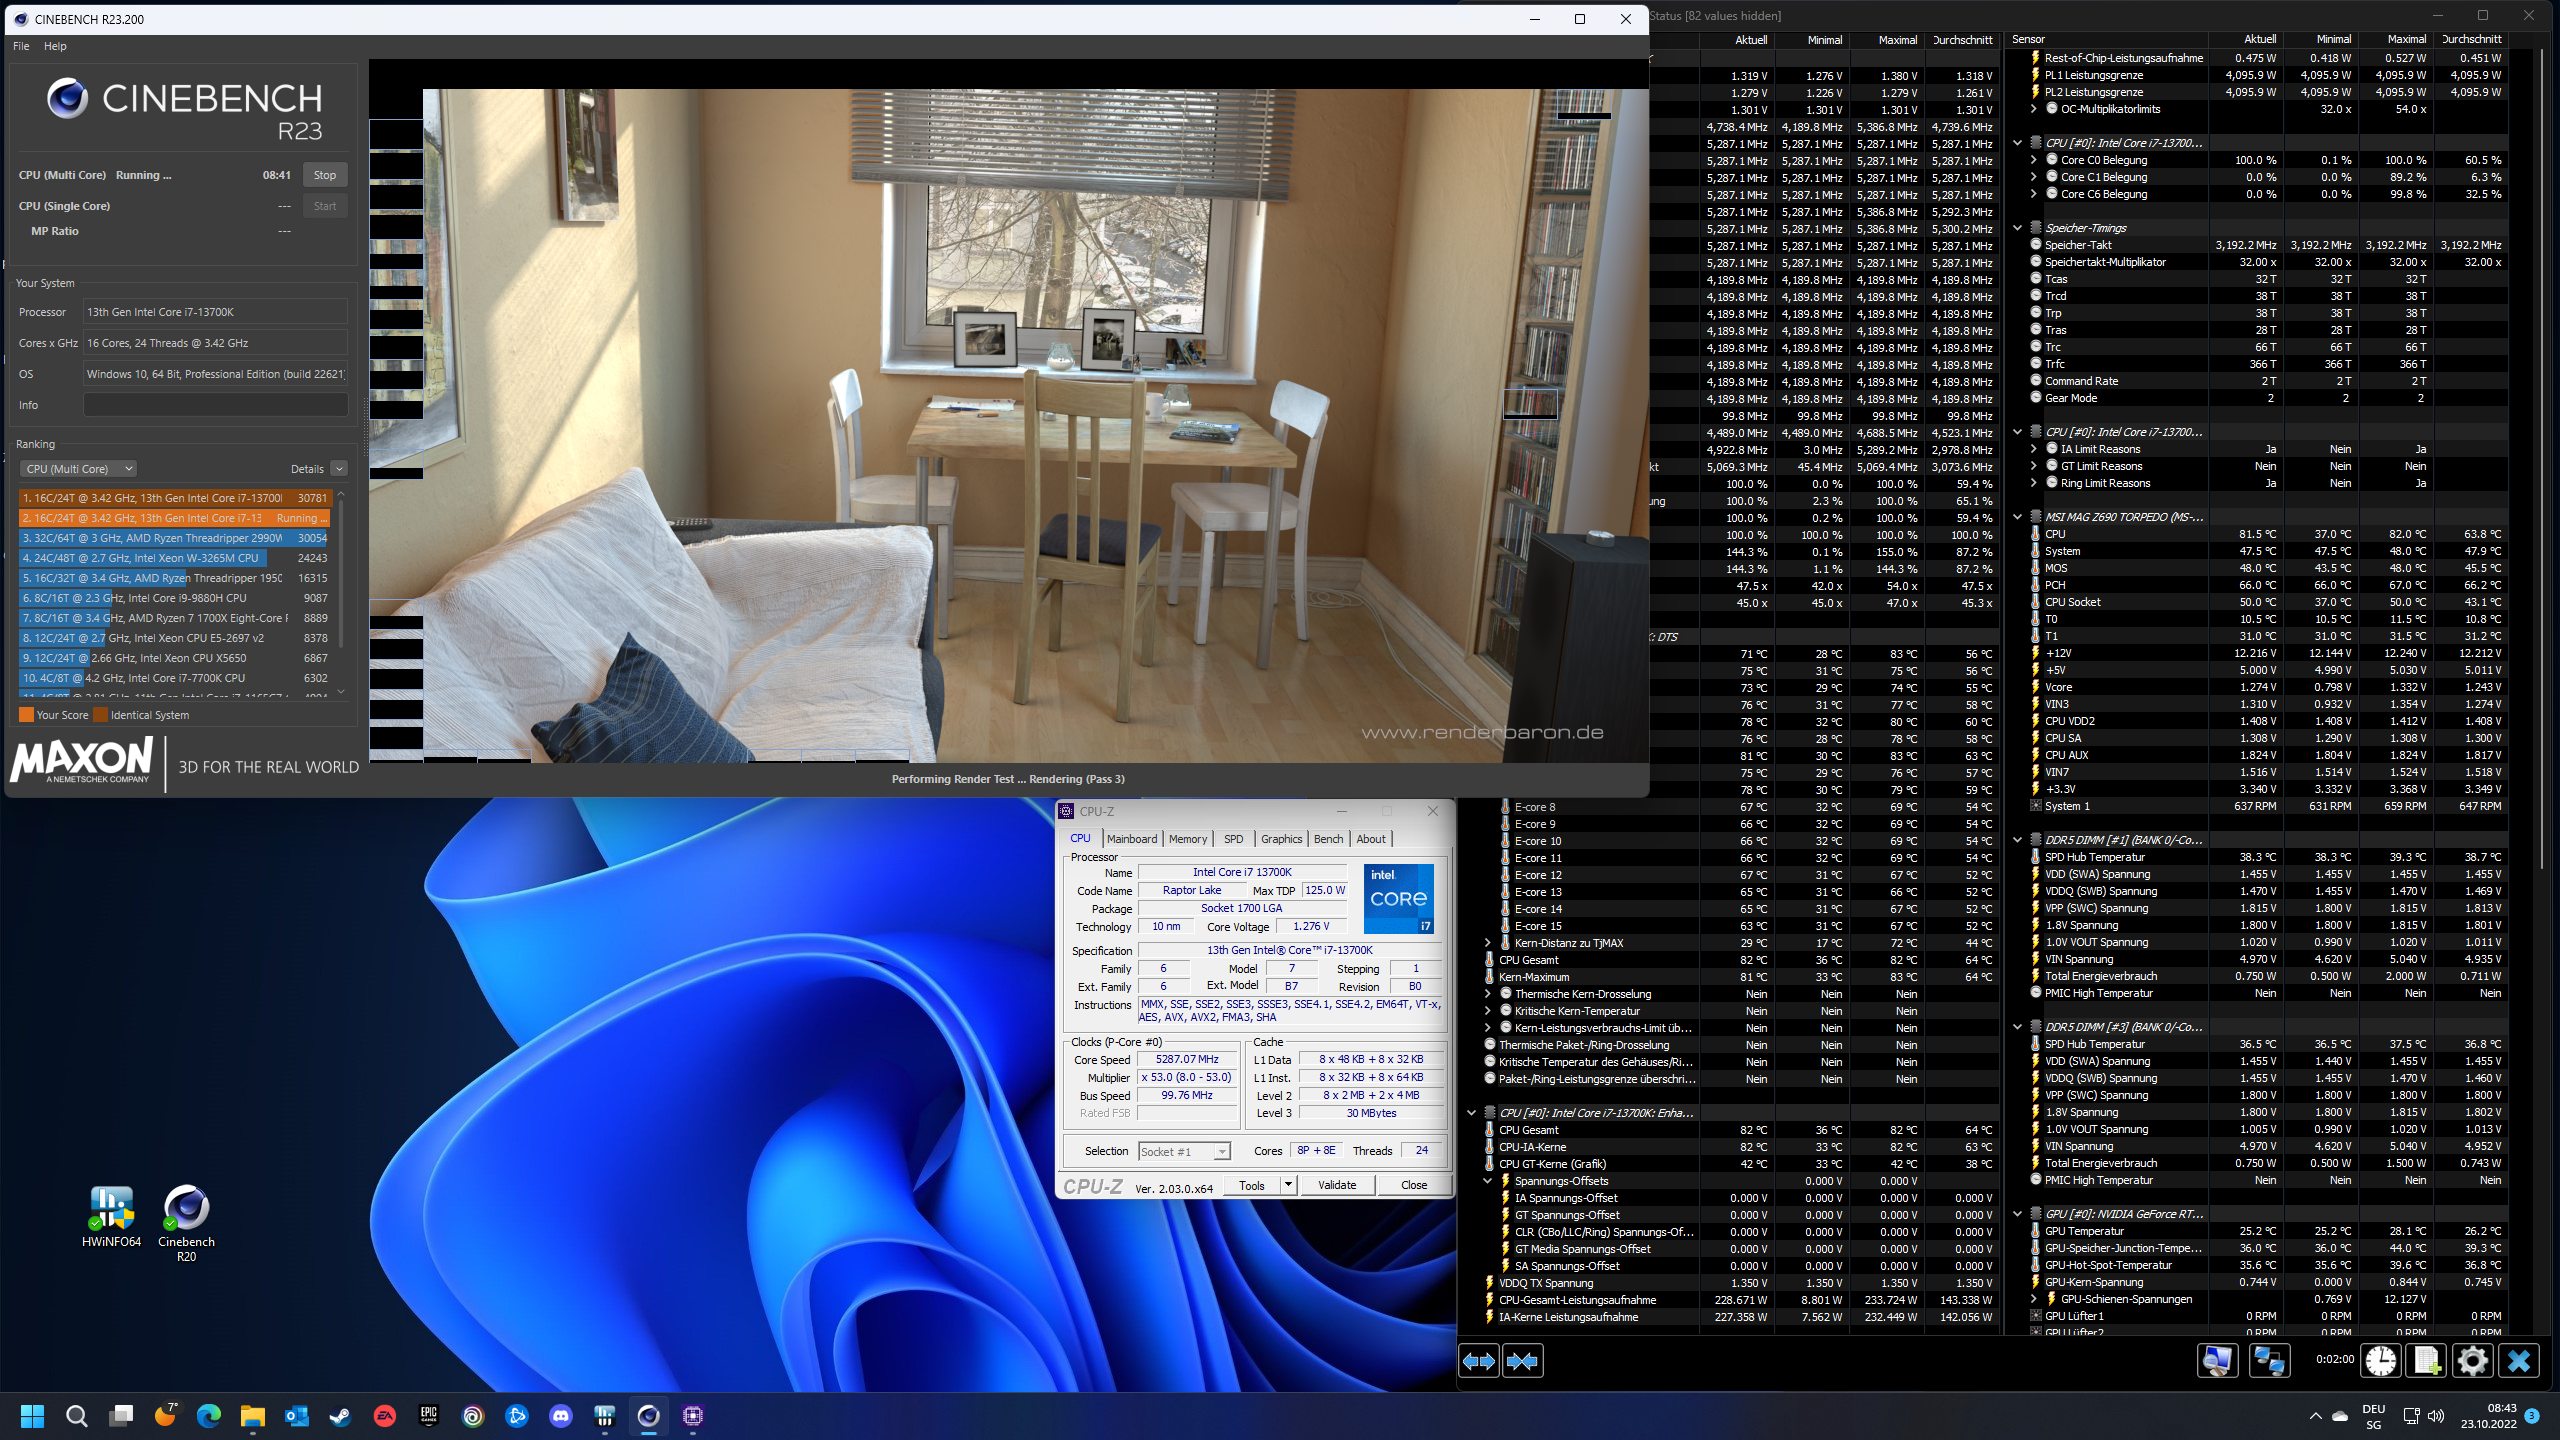The width and height of the screenshot is (2560, 1440).
Task: Start logging with sheet-plus icon
Action: (x=2426, y=1361)
